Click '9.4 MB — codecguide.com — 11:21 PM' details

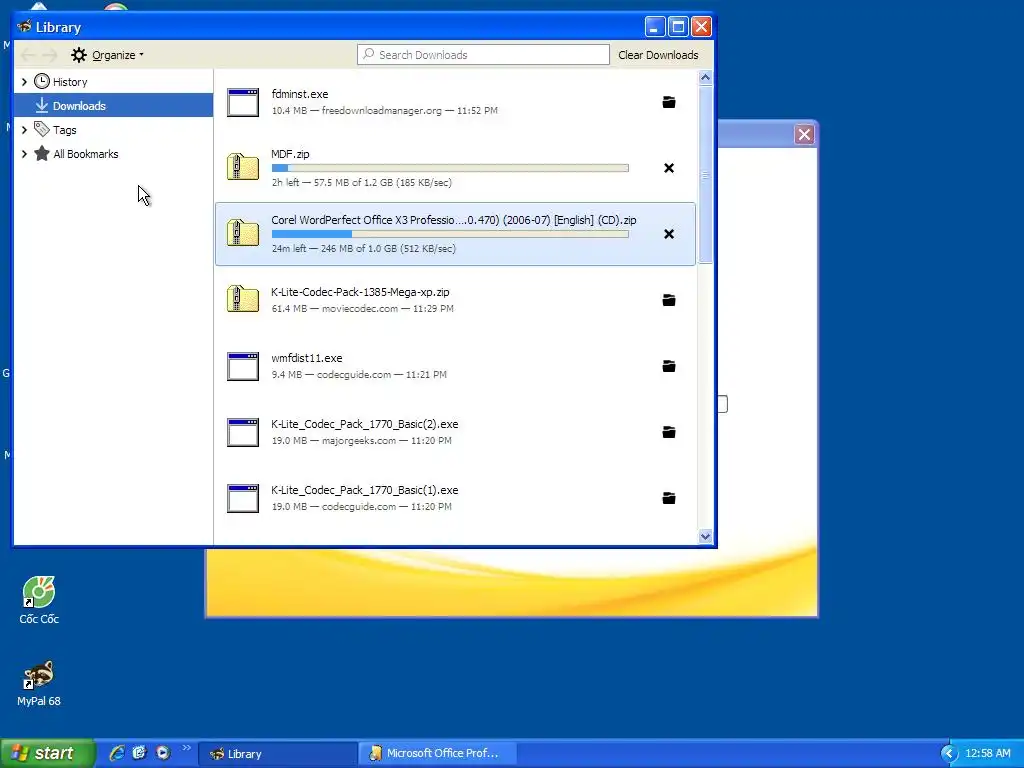359,375
